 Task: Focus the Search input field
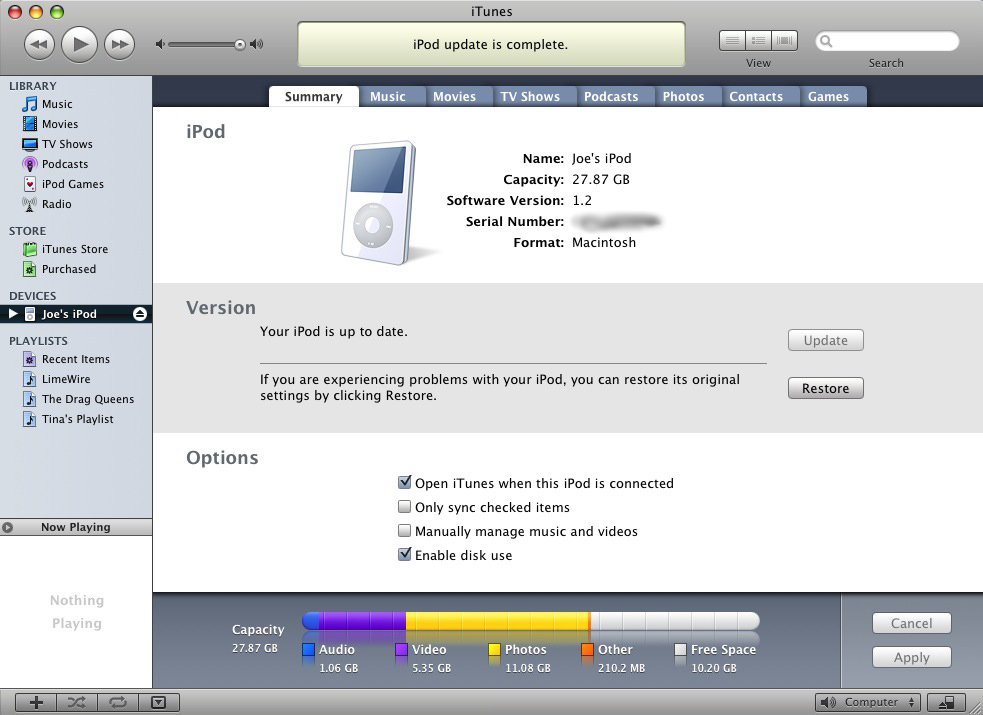887,41
